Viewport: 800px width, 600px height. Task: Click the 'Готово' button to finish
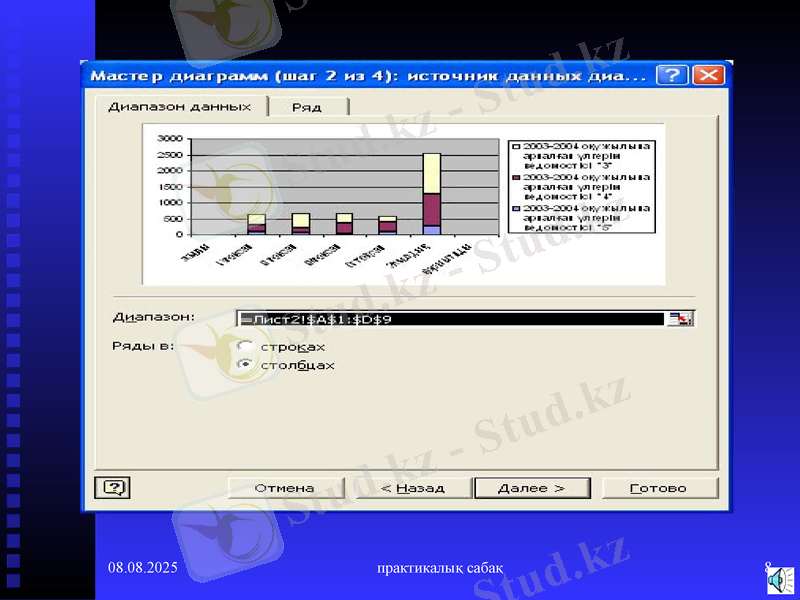[x=659, y=487]
